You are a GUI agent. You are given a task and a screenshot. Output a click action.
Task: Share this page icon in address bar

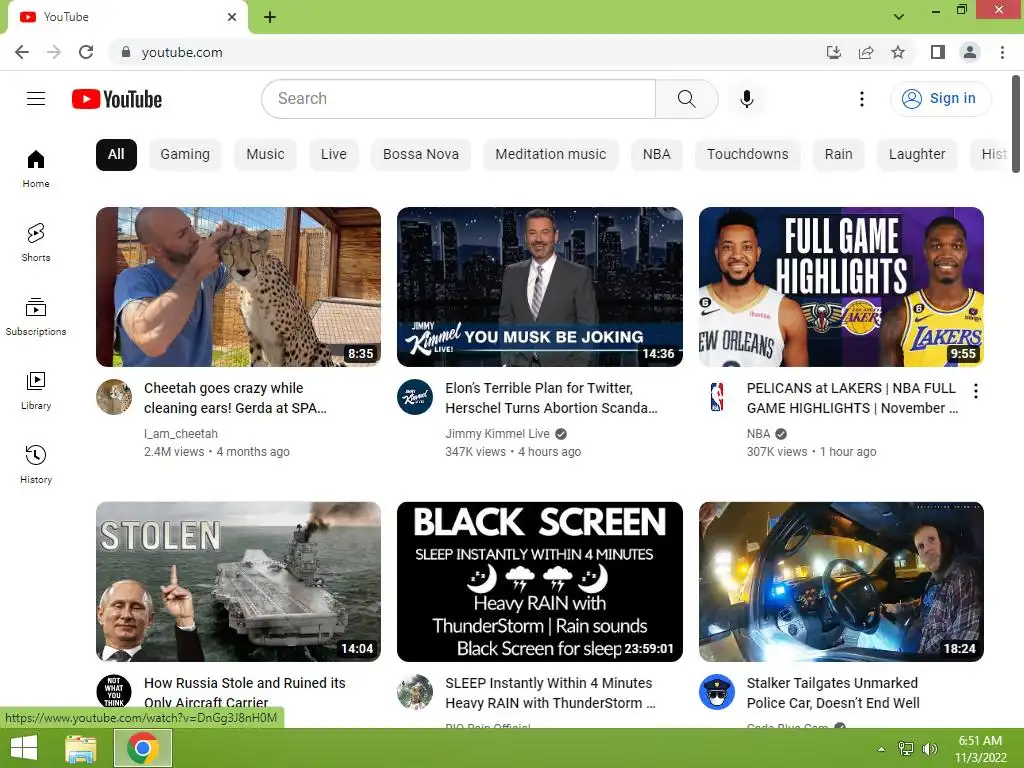(x=866, y=52)
